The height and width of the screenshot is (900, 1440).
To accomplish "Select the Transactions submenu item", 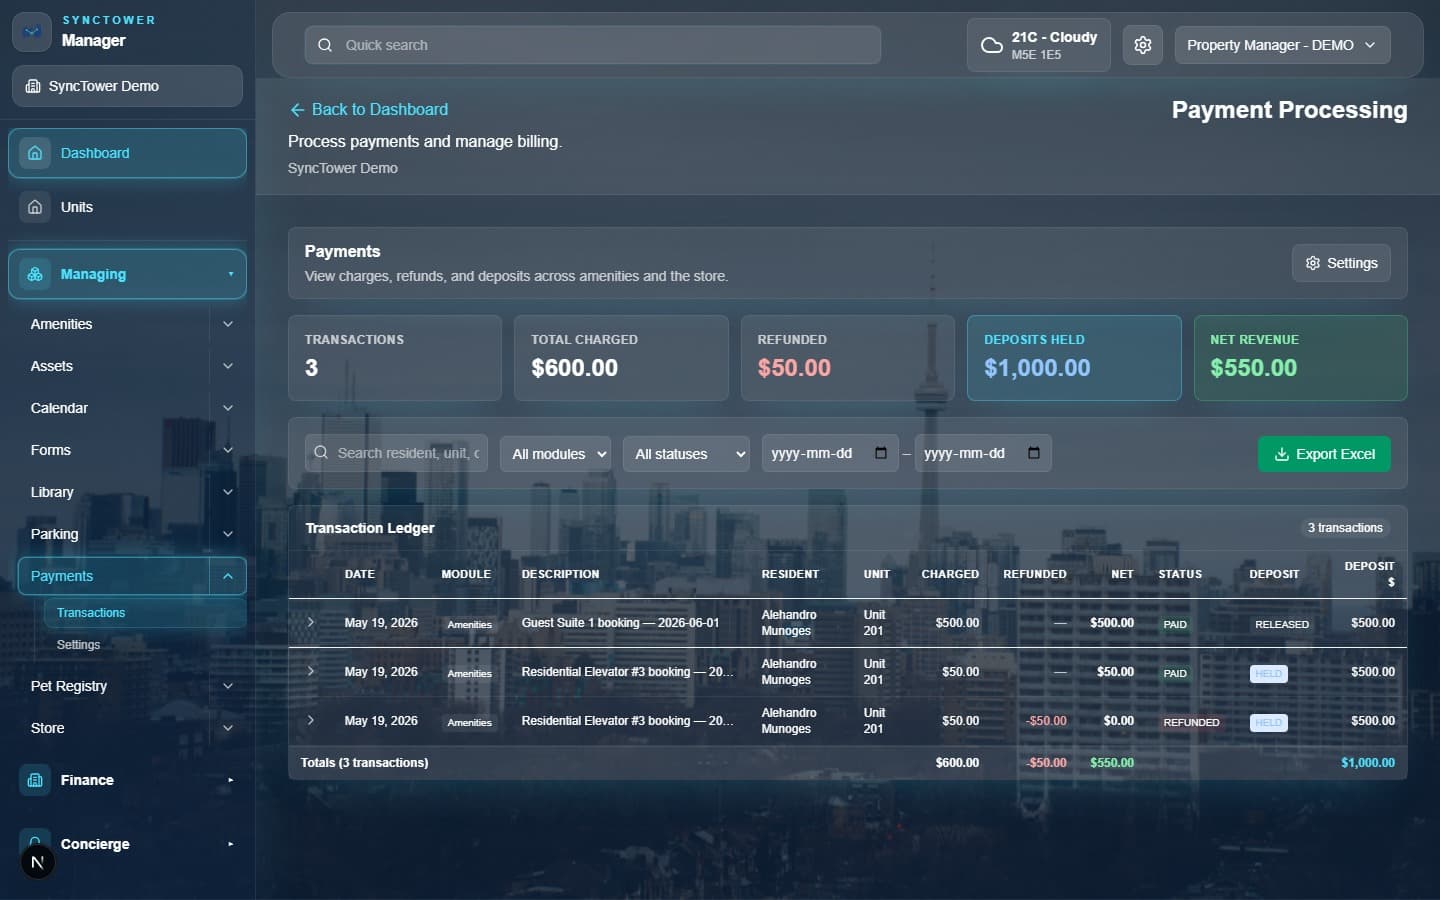I will [x=145, y=613].
